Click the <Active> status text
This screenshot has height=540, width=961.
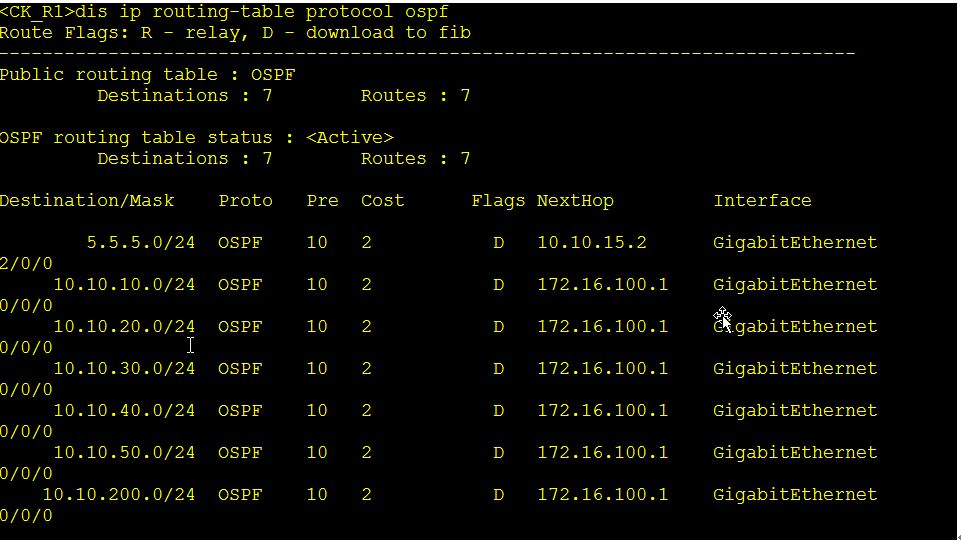[x=349, y=138]
